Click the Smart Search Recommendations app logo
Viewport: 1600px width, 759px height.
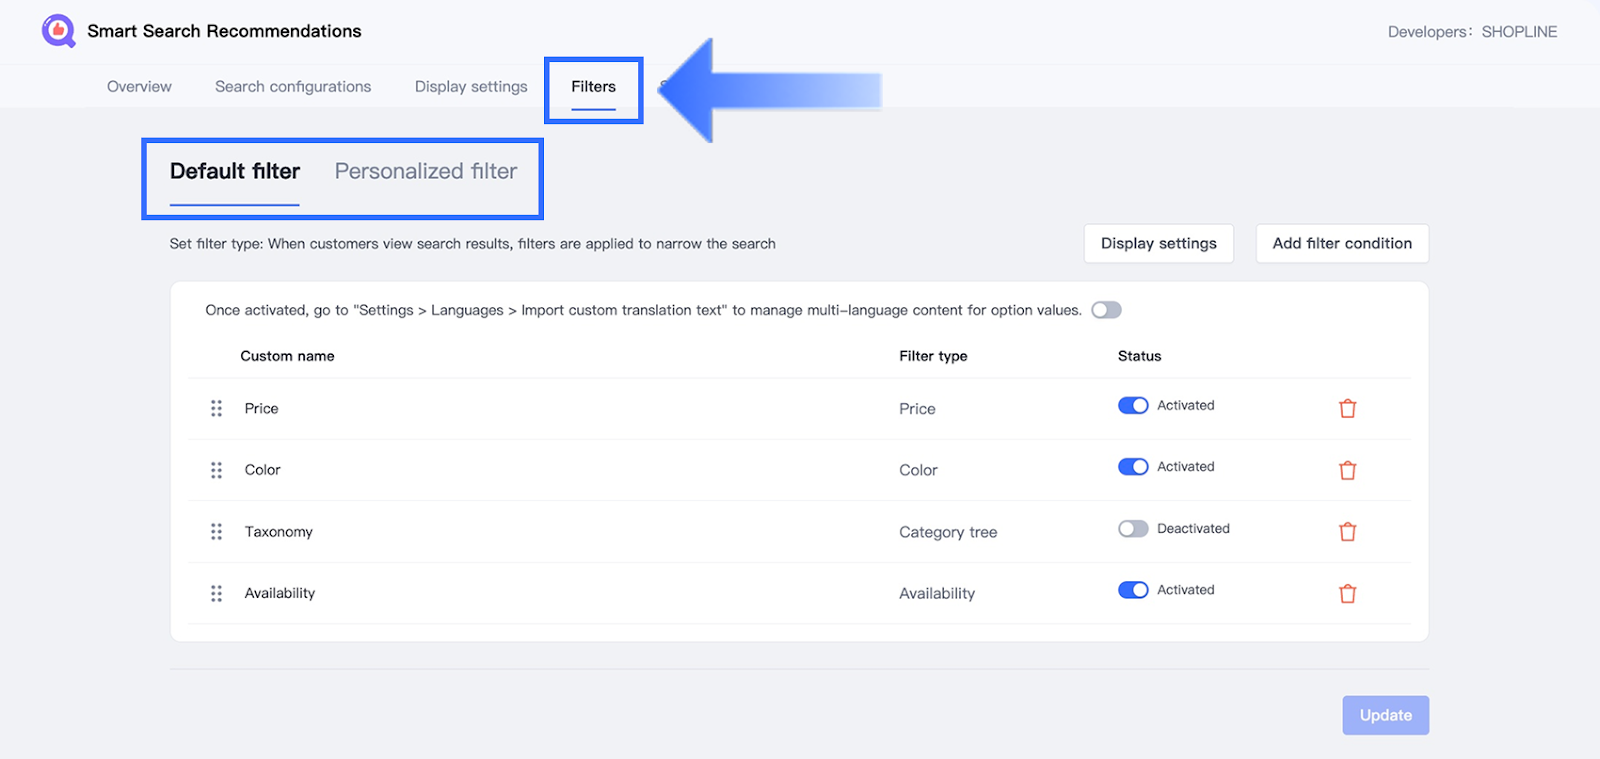(x=58, y=31)
